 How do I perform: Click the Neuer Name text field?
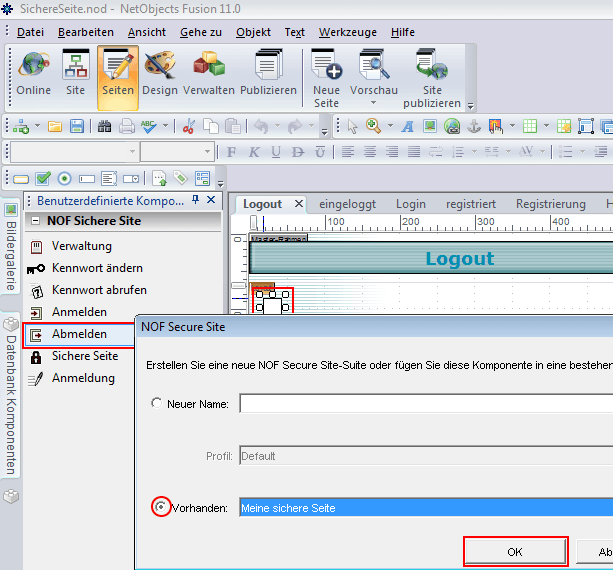[x=426, y=403]
